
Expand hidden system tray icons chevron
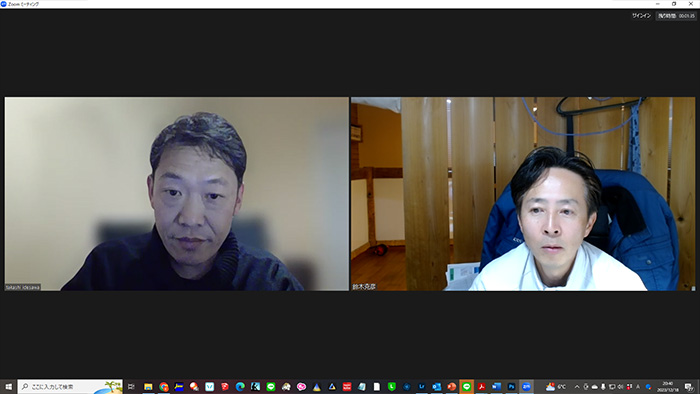tap(577, 387)
